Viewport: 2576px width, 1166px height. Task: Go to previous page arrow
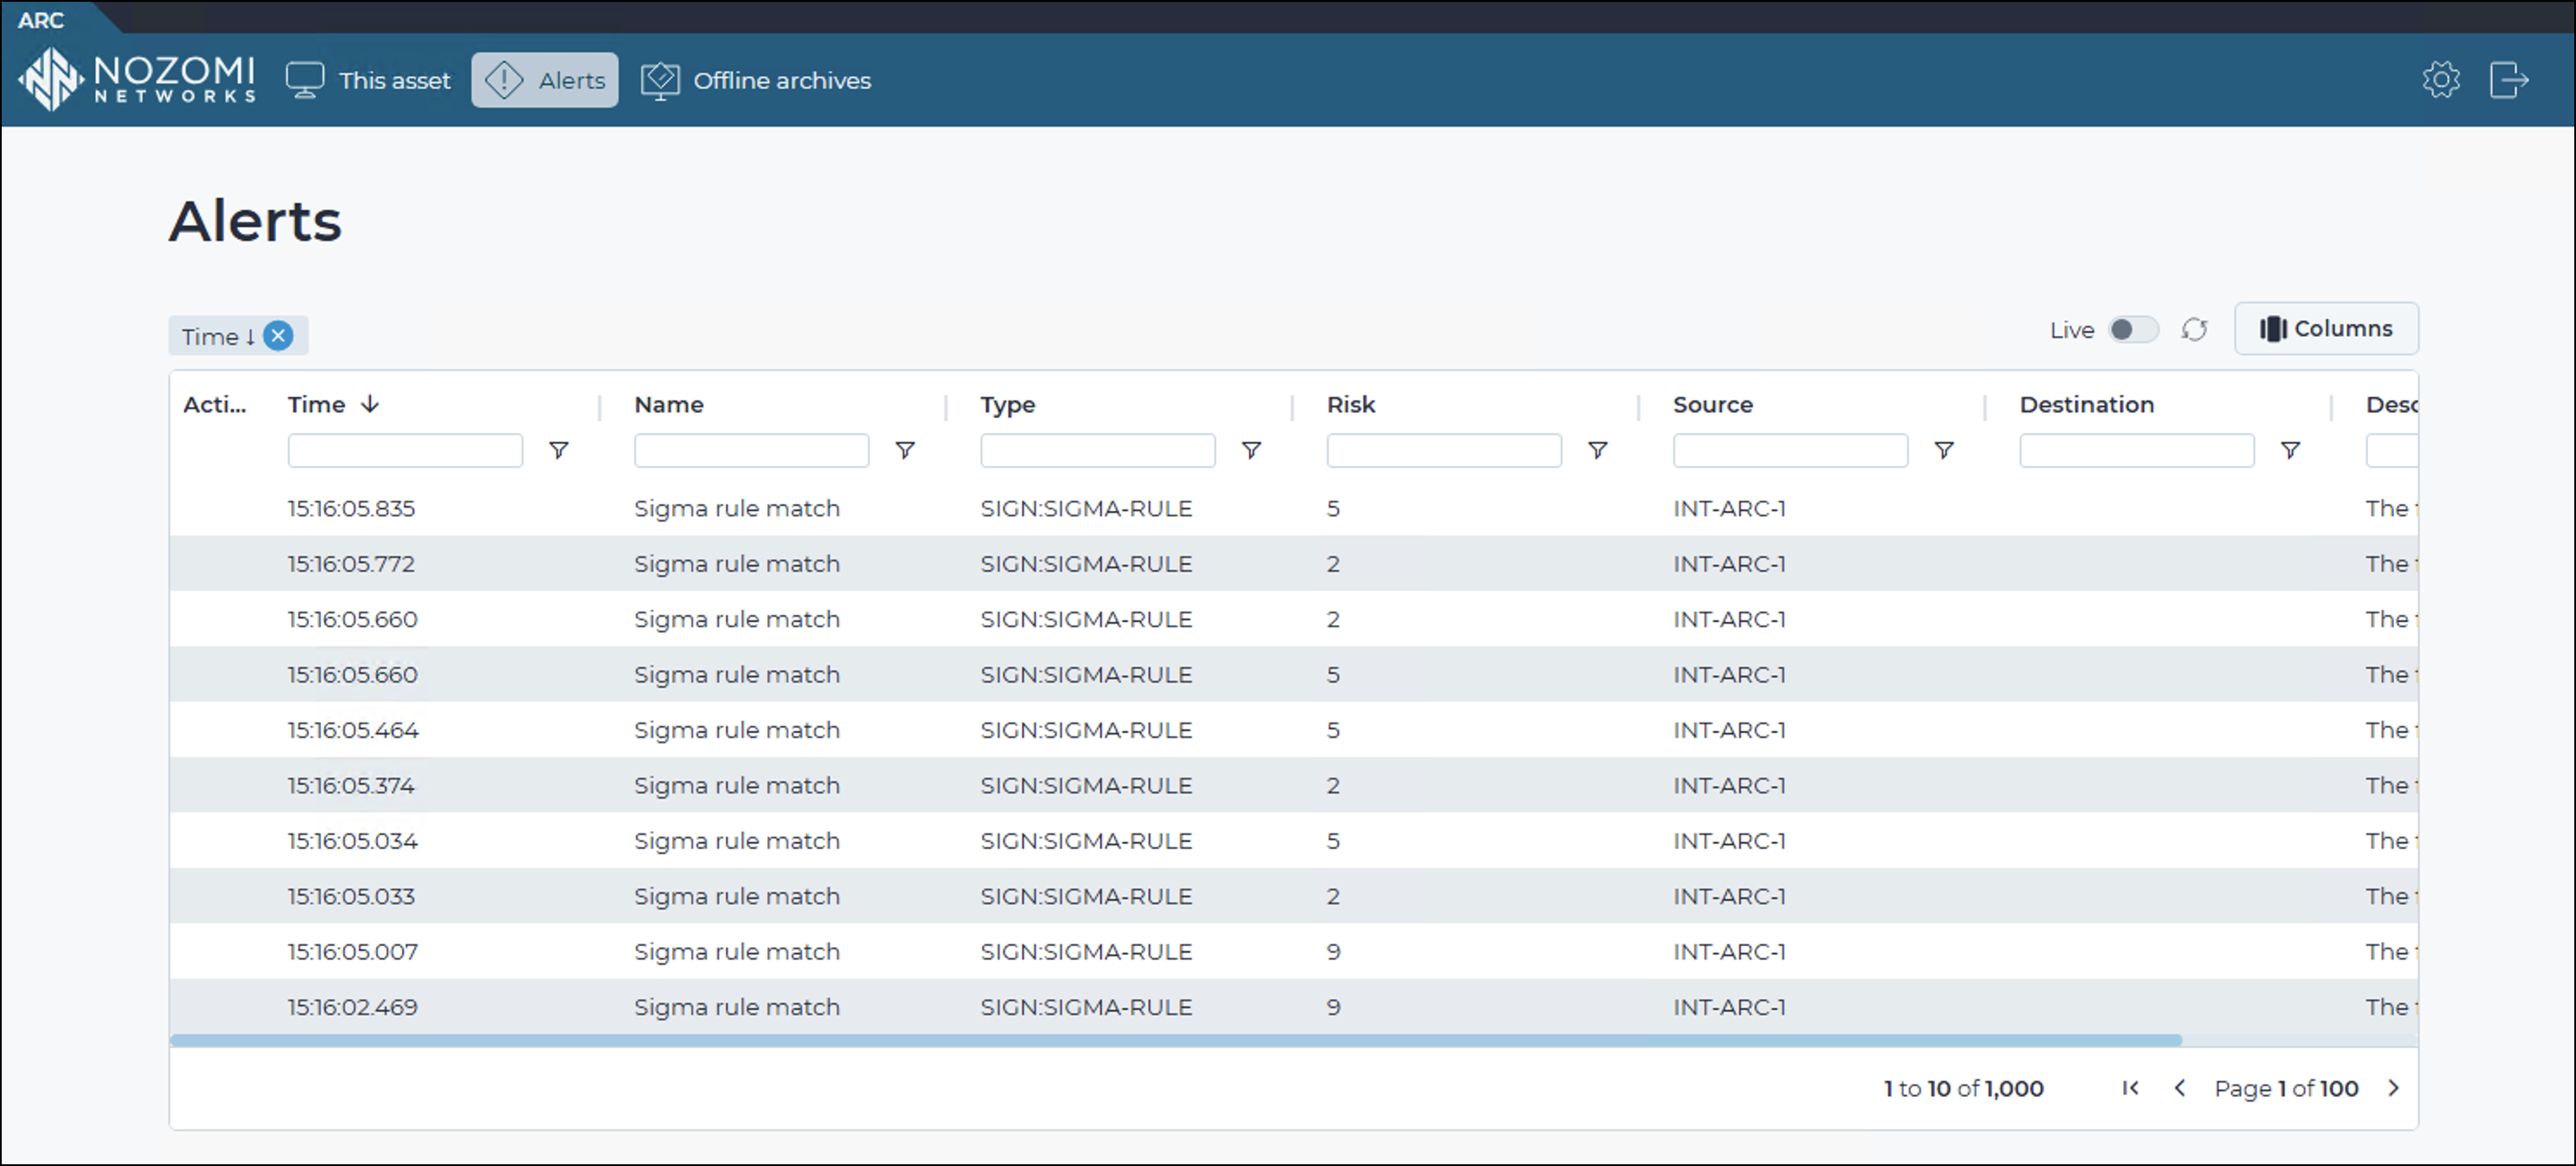point(2180,1088)
